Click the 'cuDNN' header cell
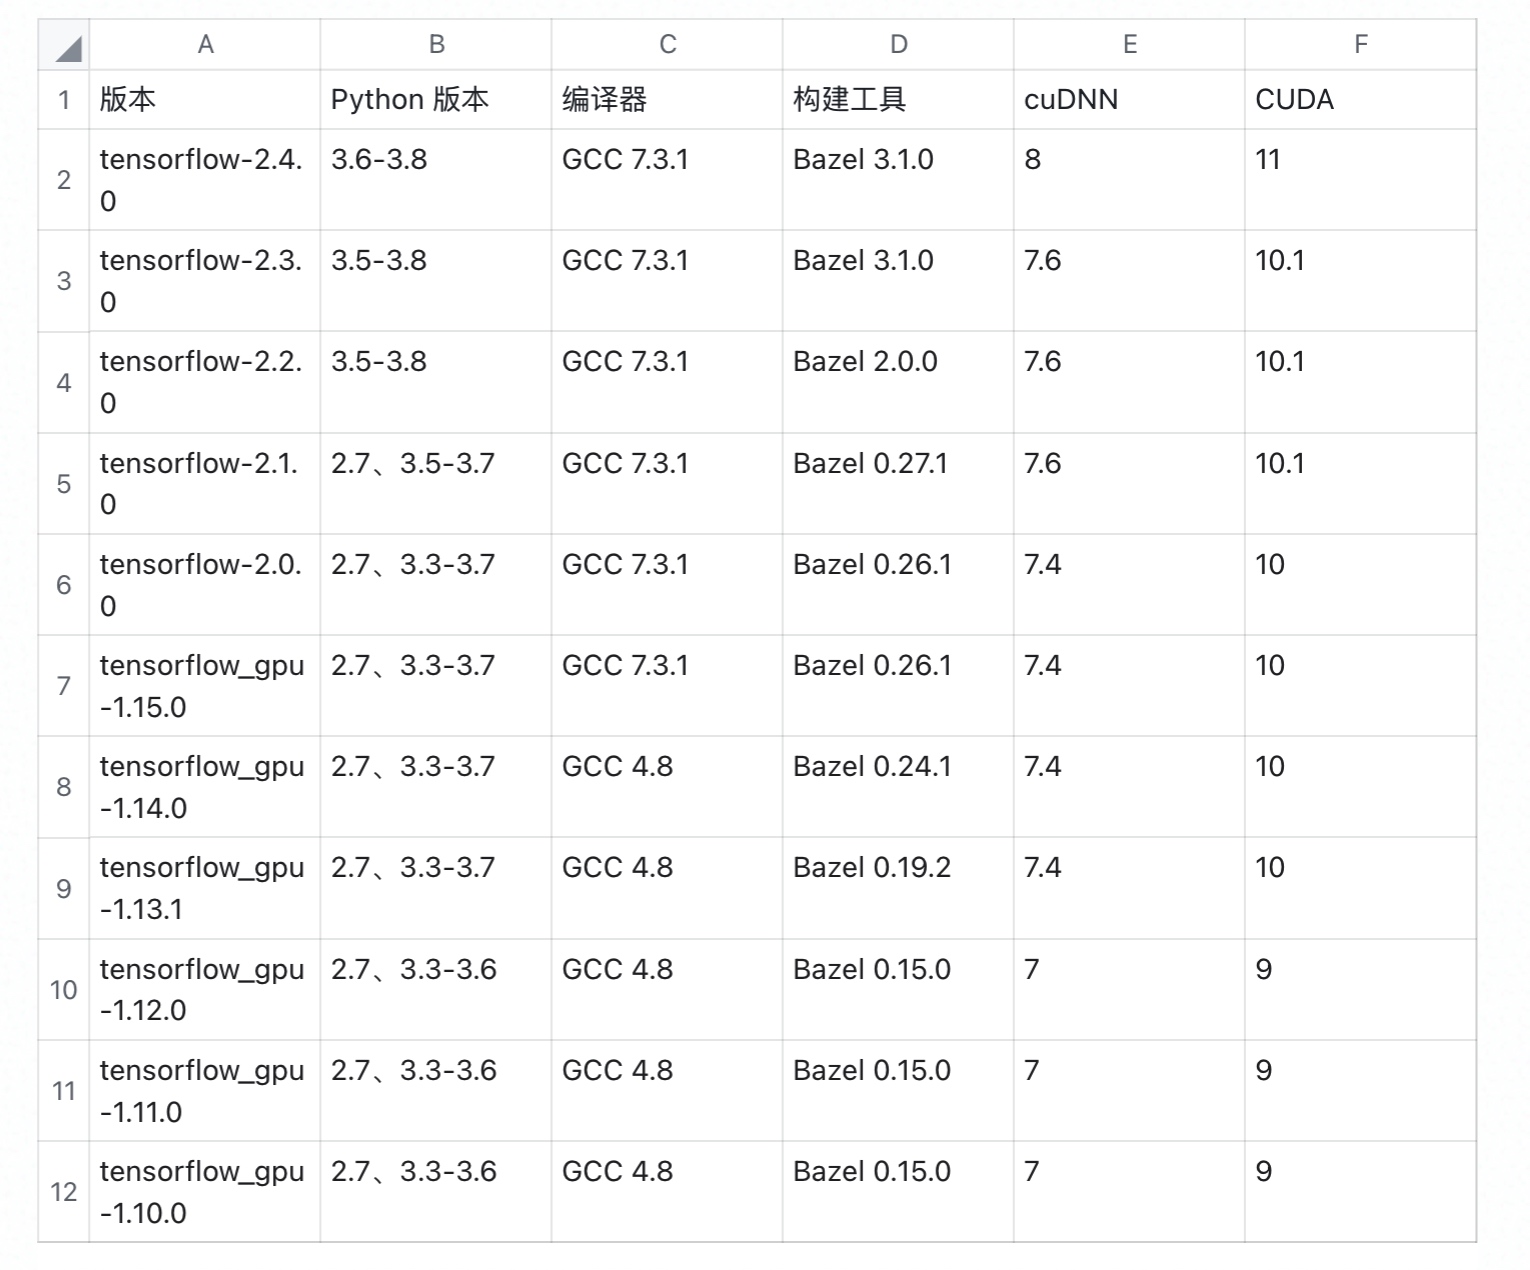The width and height of the screenshot is (1530, 1270). pos(1129,100)
